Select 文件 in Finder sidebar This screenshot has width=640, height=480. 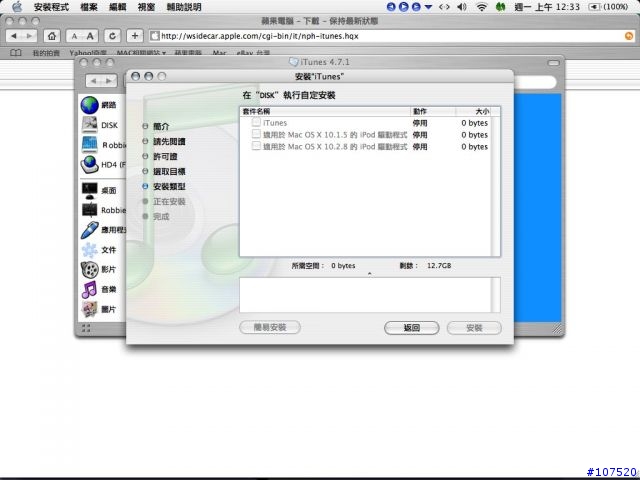pos(99,249)
